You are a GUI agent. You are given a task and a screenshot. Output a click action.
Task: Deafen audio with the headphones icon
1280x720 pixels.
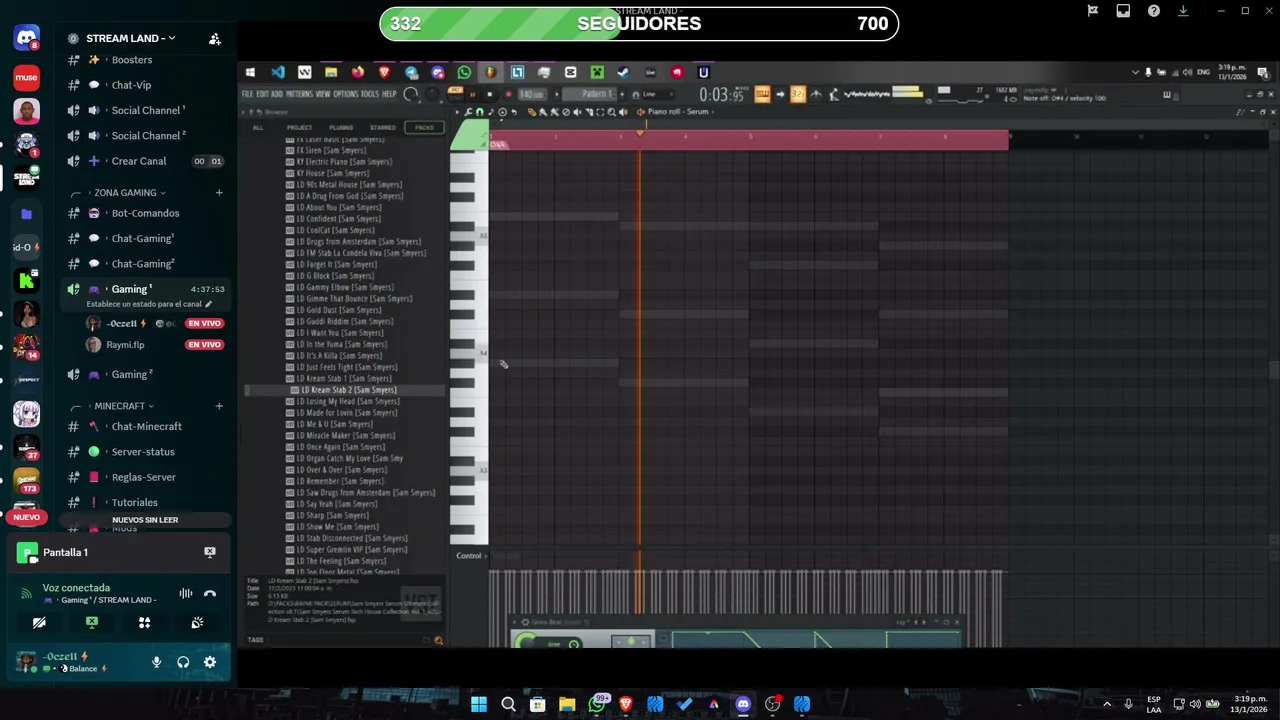[183, 662]
